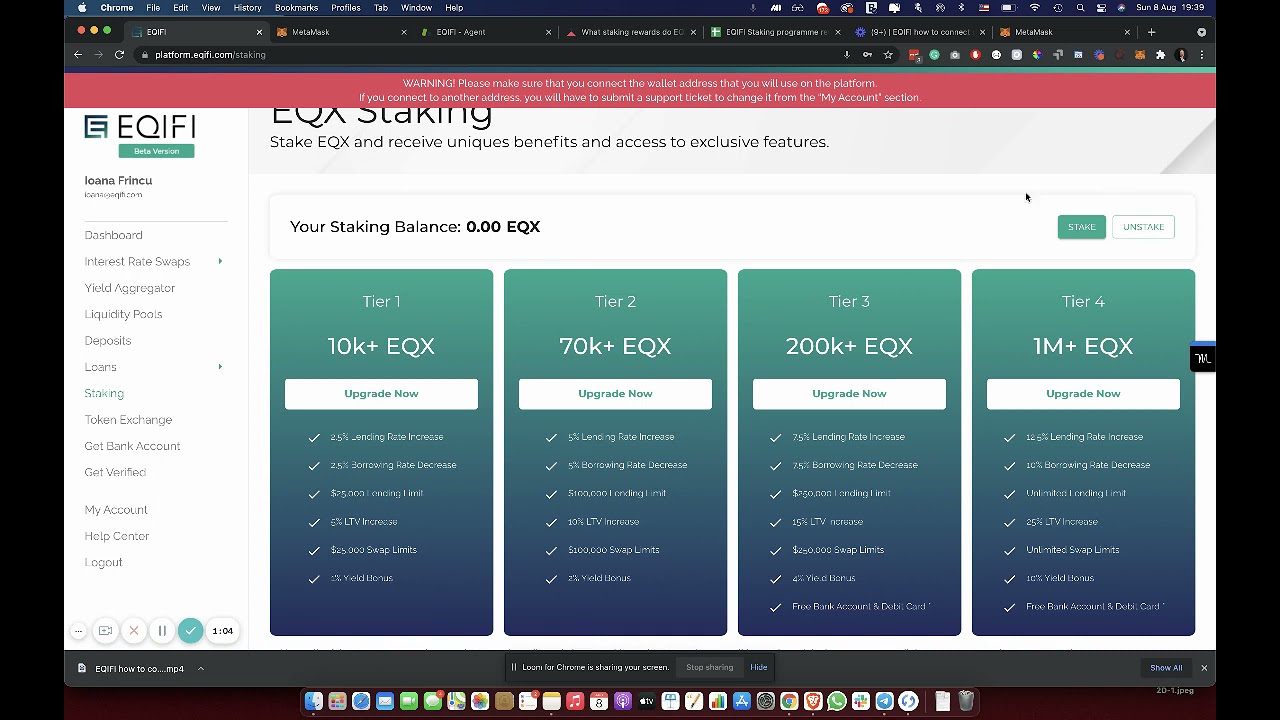This screenshot has width=1280, height=720.
Task: Open Google Chrome in the Dock
Action: click(x=789, y=702)
